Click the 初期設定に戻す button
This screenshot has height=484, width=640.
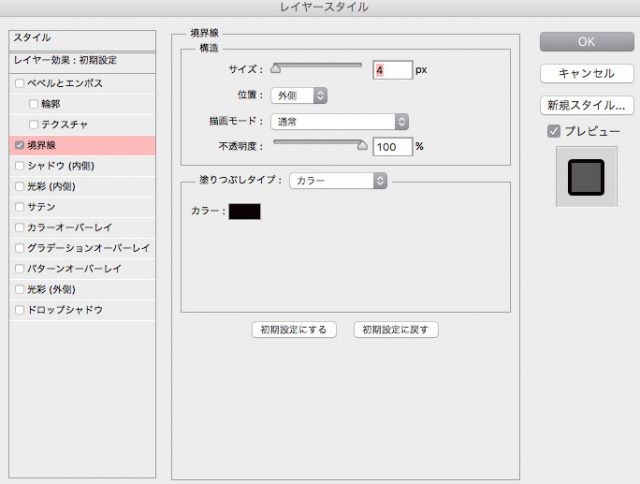pyautogui.click(x=396, y=329)
